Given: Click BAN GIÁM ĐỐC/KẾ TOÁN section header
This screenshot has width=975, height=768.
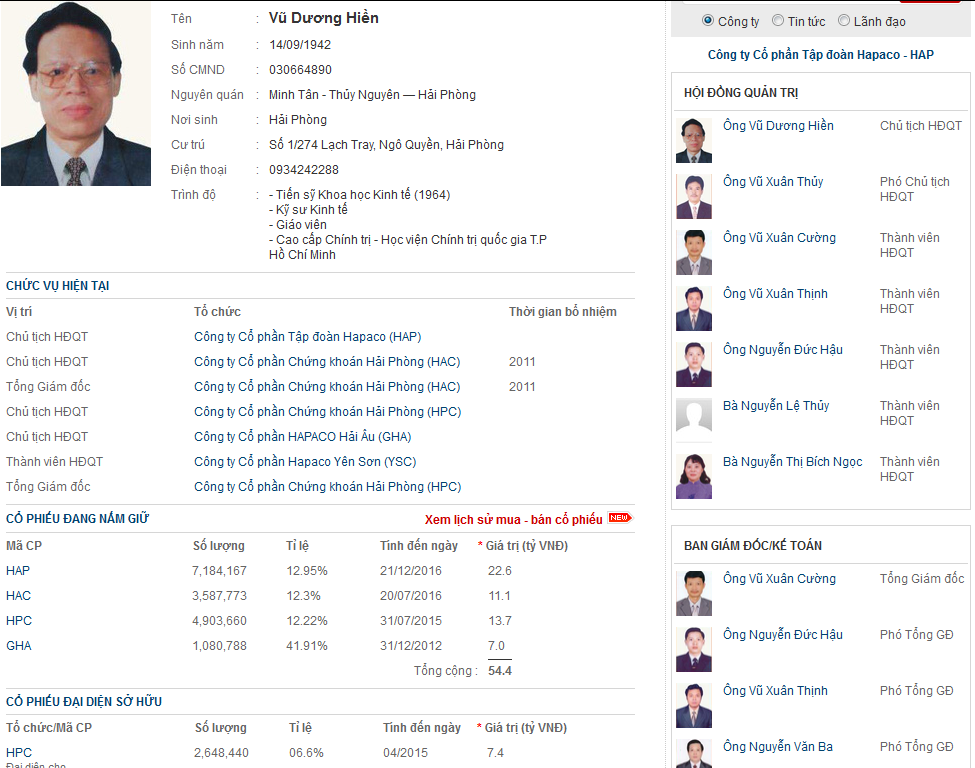Looking at the screenshot, I should (x=753, y=545).
